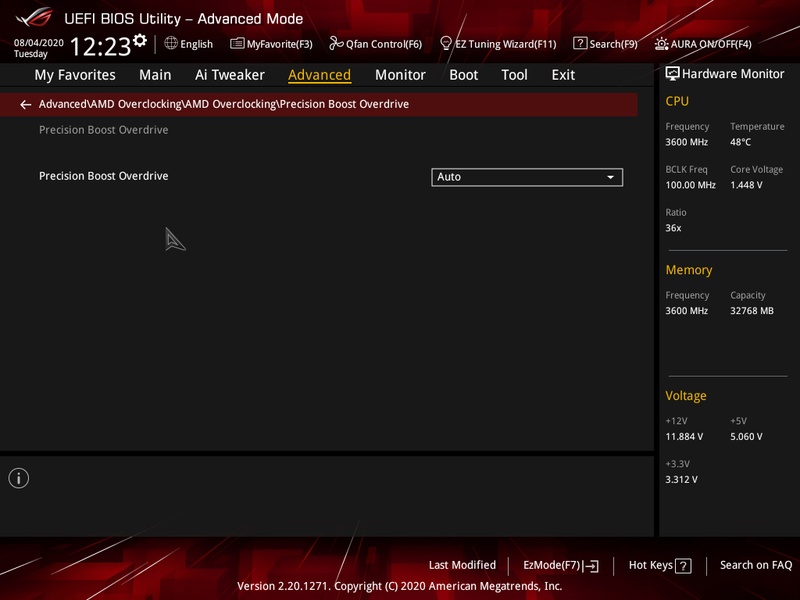Switch to the Main tab
Screen dimensions: 800x600
(x=155, y=75)
